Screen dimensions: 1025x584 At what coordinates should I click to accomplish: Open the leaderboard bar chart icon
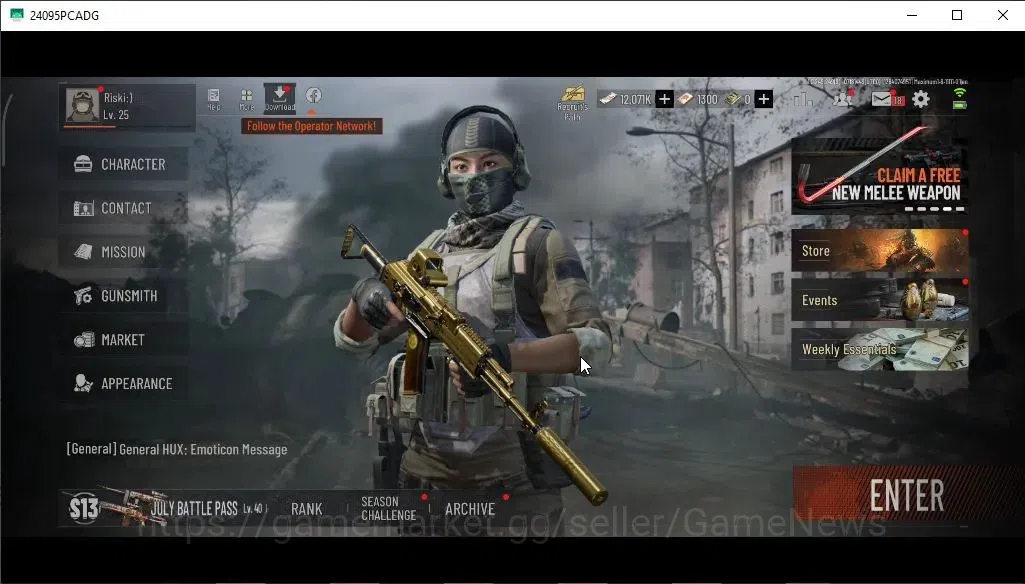802,99
